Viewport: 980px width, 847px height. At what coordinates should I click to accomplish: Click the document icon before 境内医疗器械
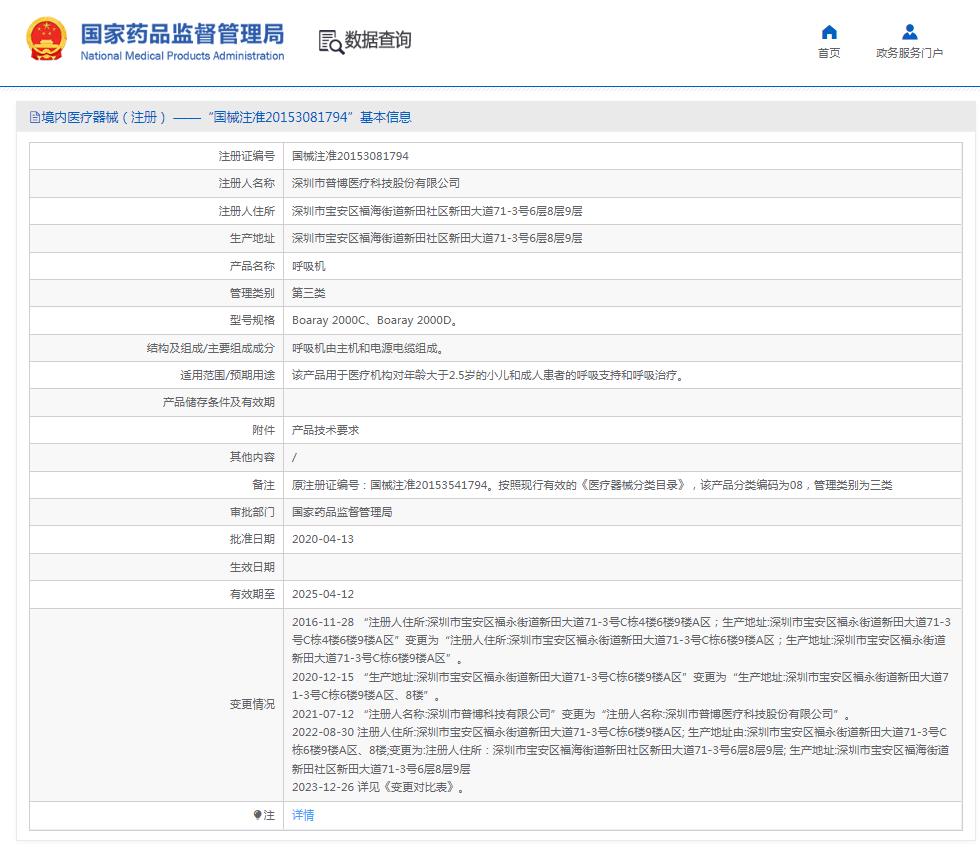coord(35,117)
